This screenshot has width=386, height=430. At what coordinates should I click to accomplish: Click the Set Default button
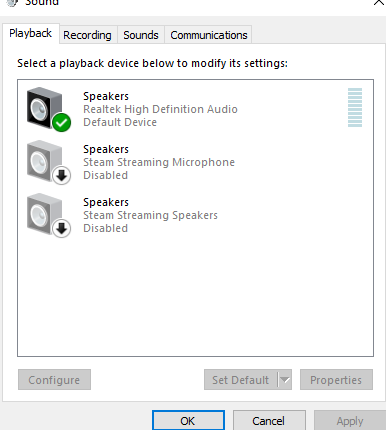click(241, 379)
